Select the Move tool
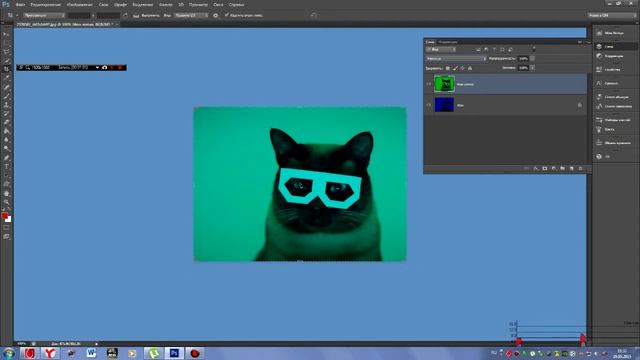This screenshot has height=360, width=640. tap(6, 34)
